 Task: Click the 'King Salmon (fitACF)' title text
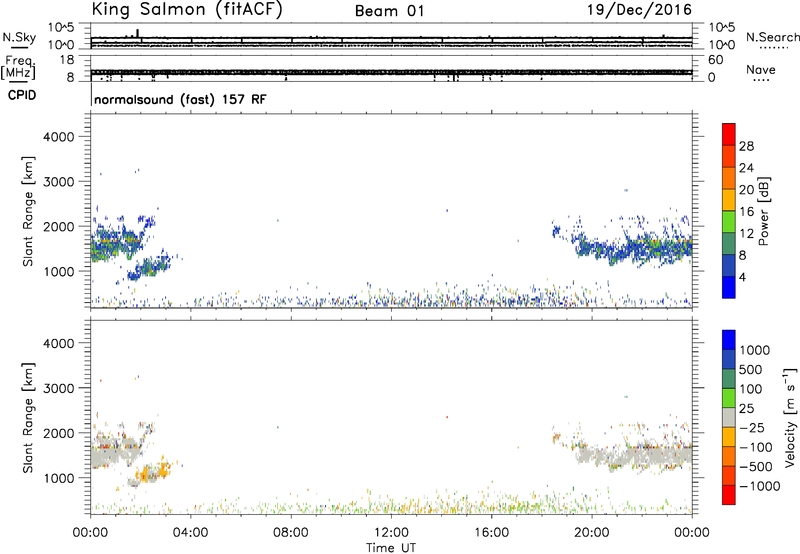click(x=187, y=10)
